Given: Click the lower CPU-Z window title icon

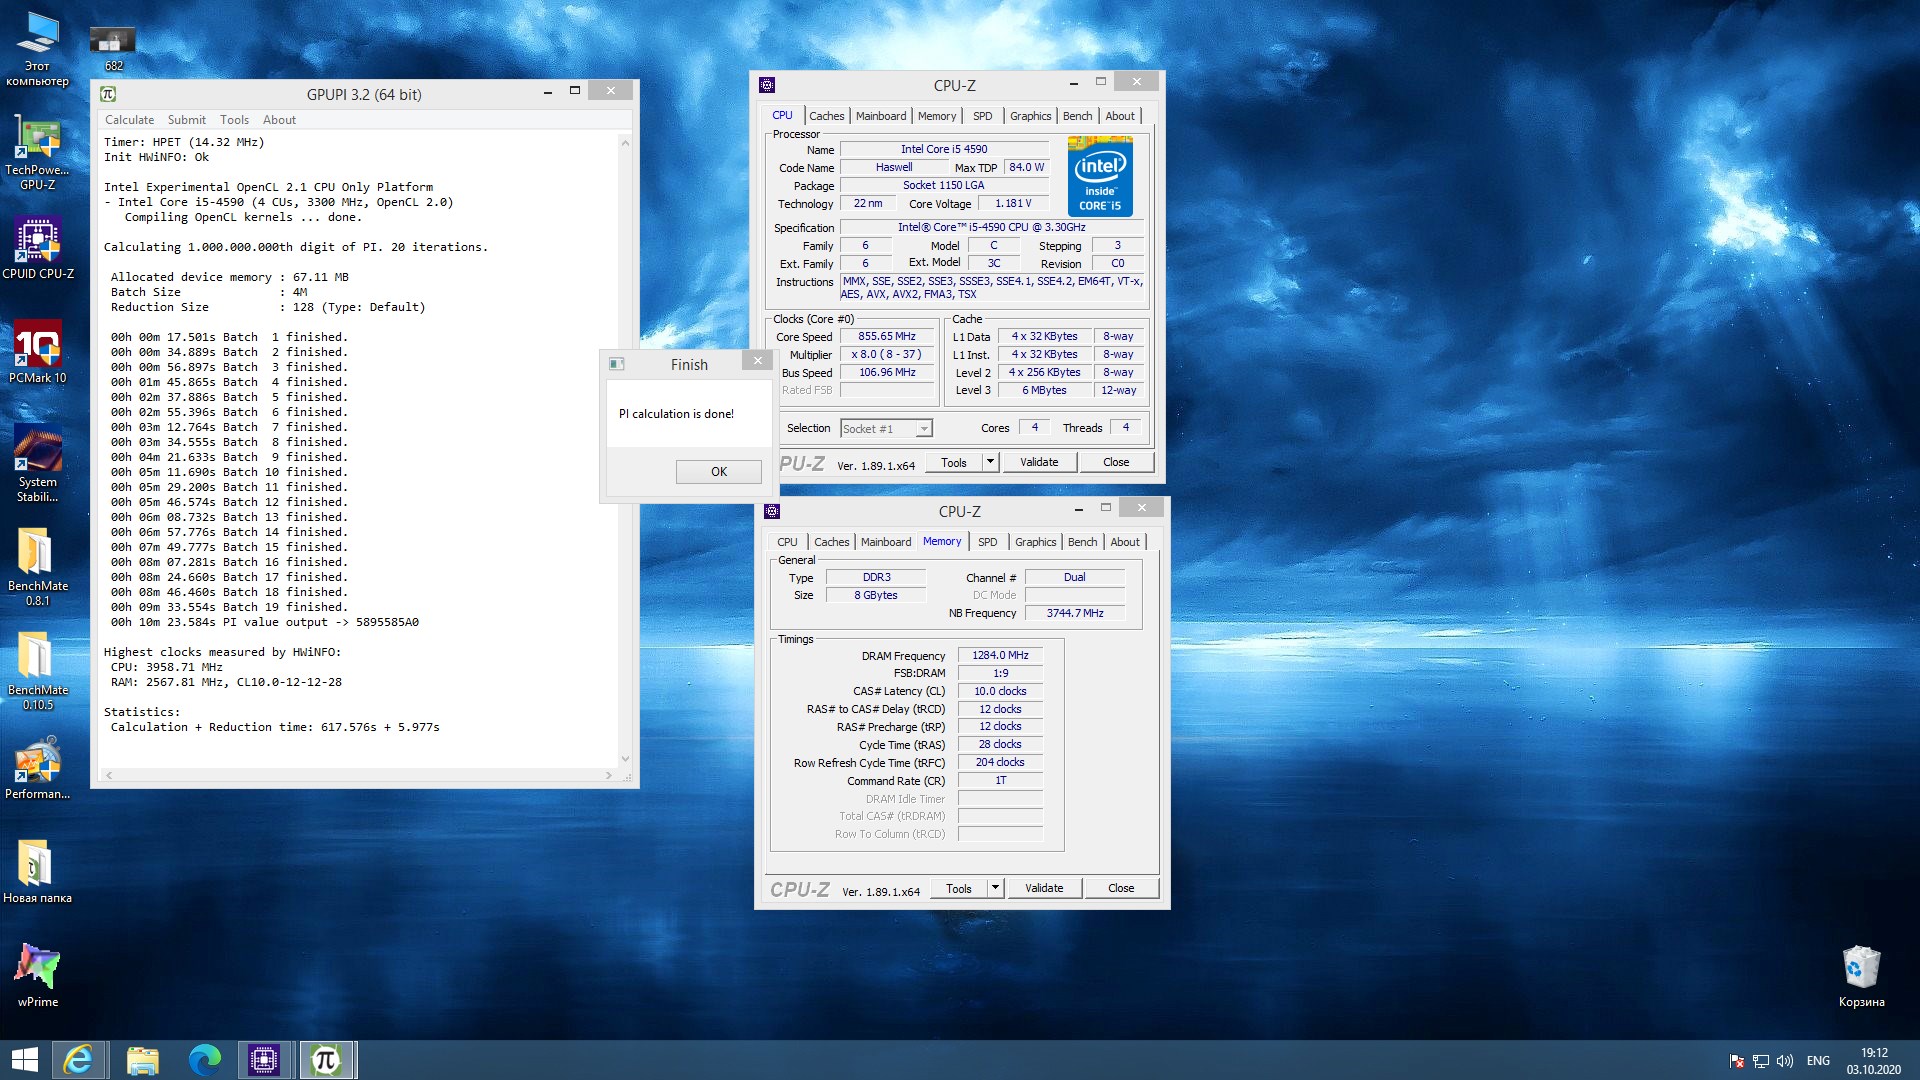Looking at the screenshot, I should coord(772,511).
